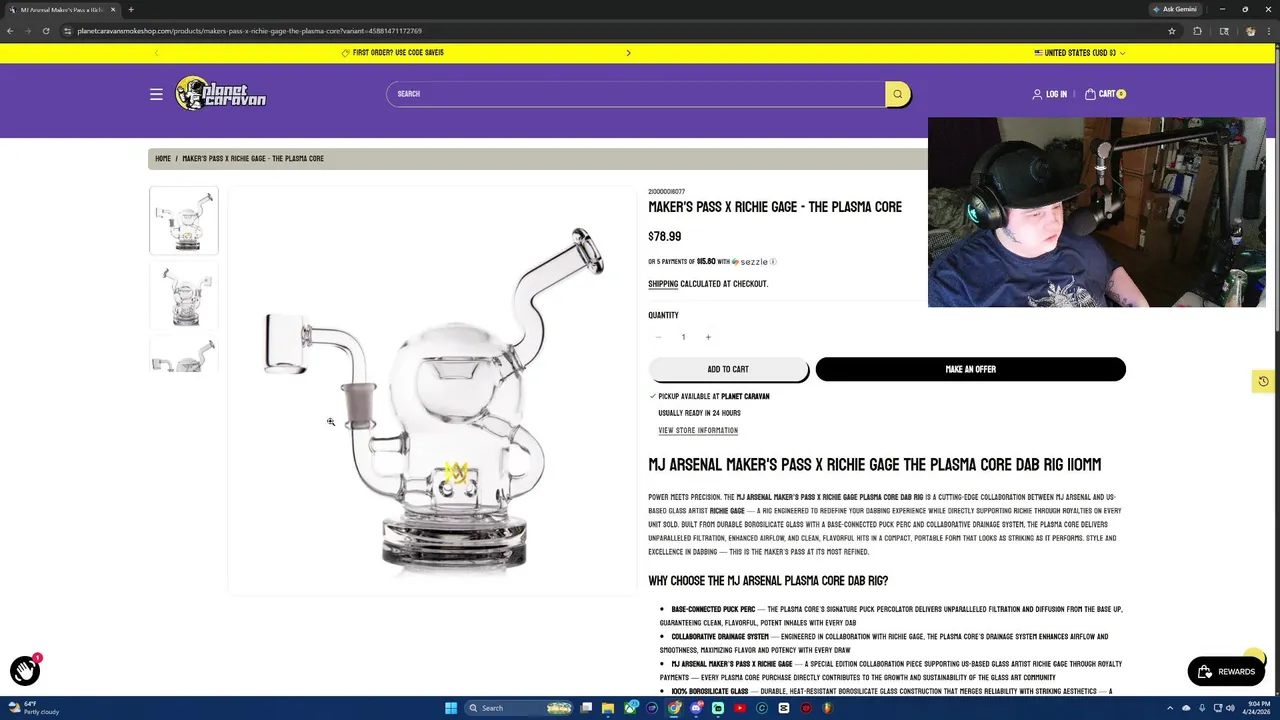Click Why Choose the MJ Arsenal heading
Image resolution: width=1280 pixels, height=720 pixels.
[768, 581]
